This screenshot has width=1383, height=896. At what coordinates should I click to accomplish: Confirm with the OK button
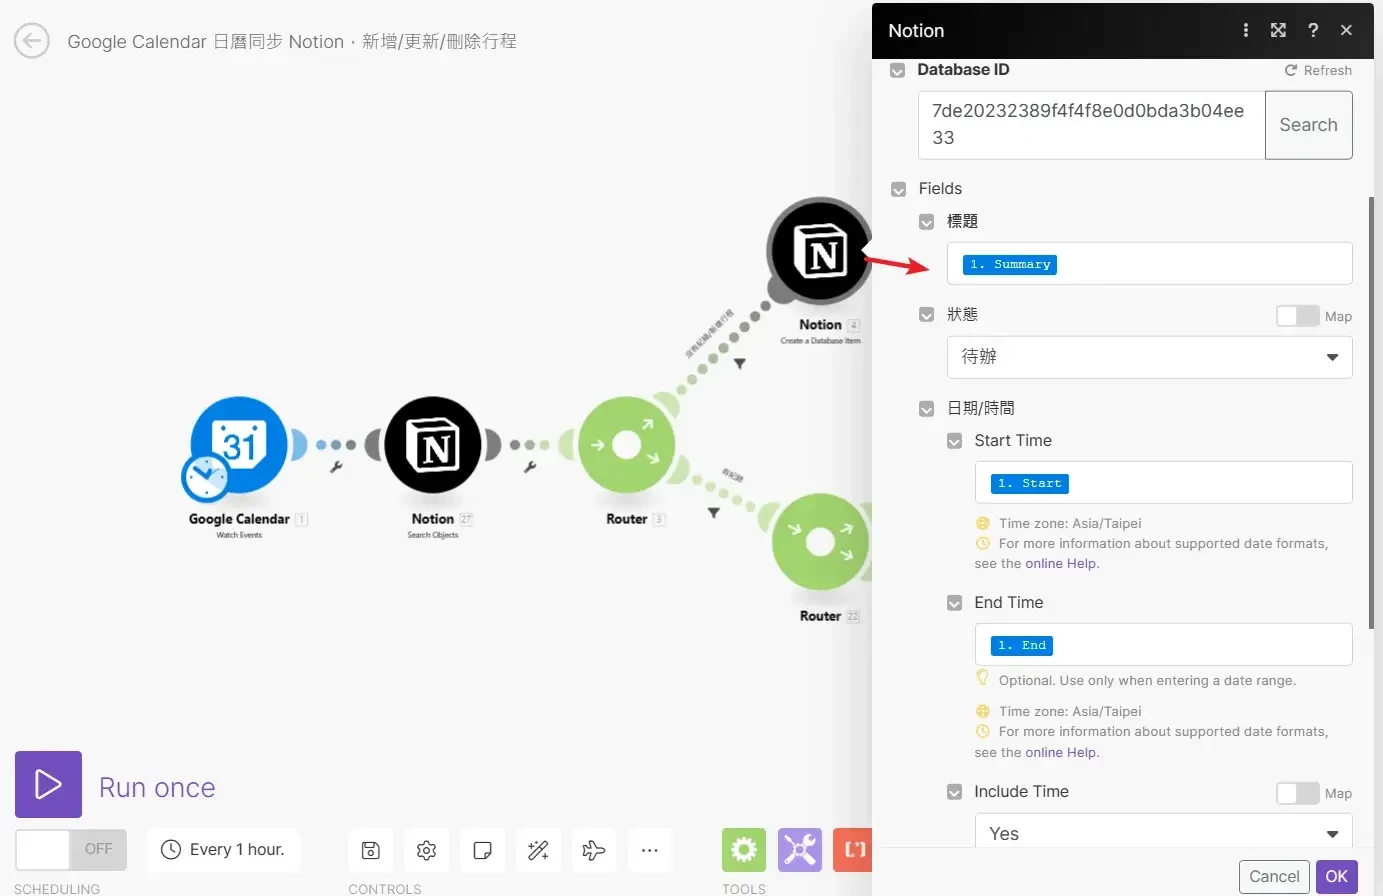point(1337,876)
